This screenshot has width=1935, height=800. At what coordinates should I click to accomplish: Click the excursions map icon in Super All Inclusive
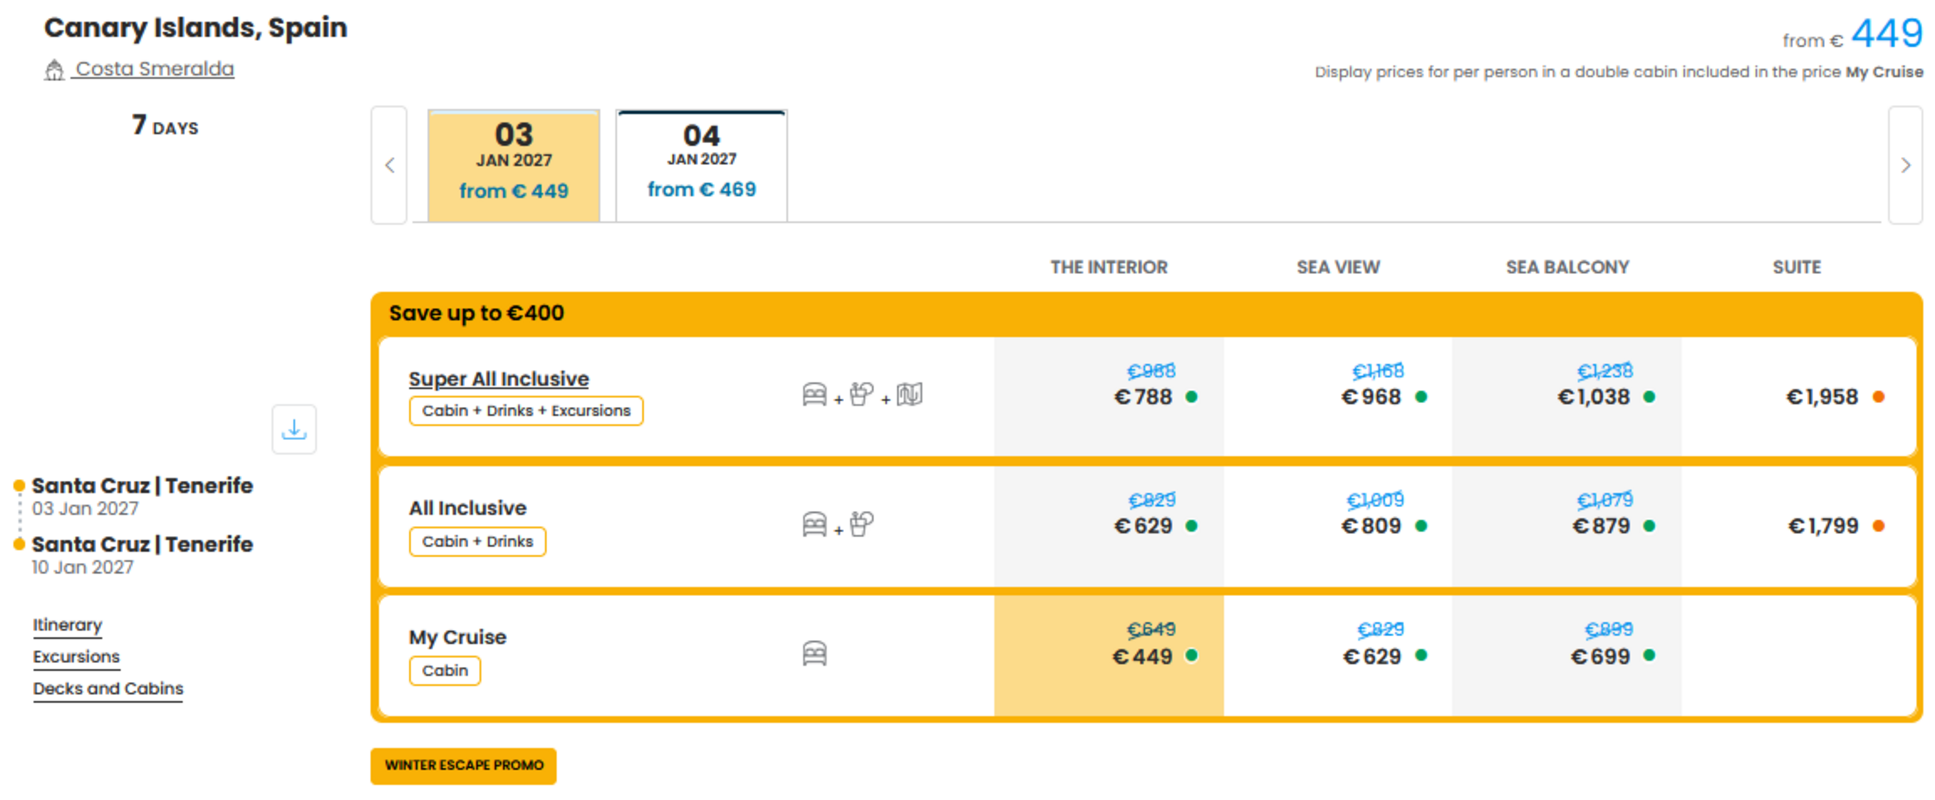pos(910,395)
